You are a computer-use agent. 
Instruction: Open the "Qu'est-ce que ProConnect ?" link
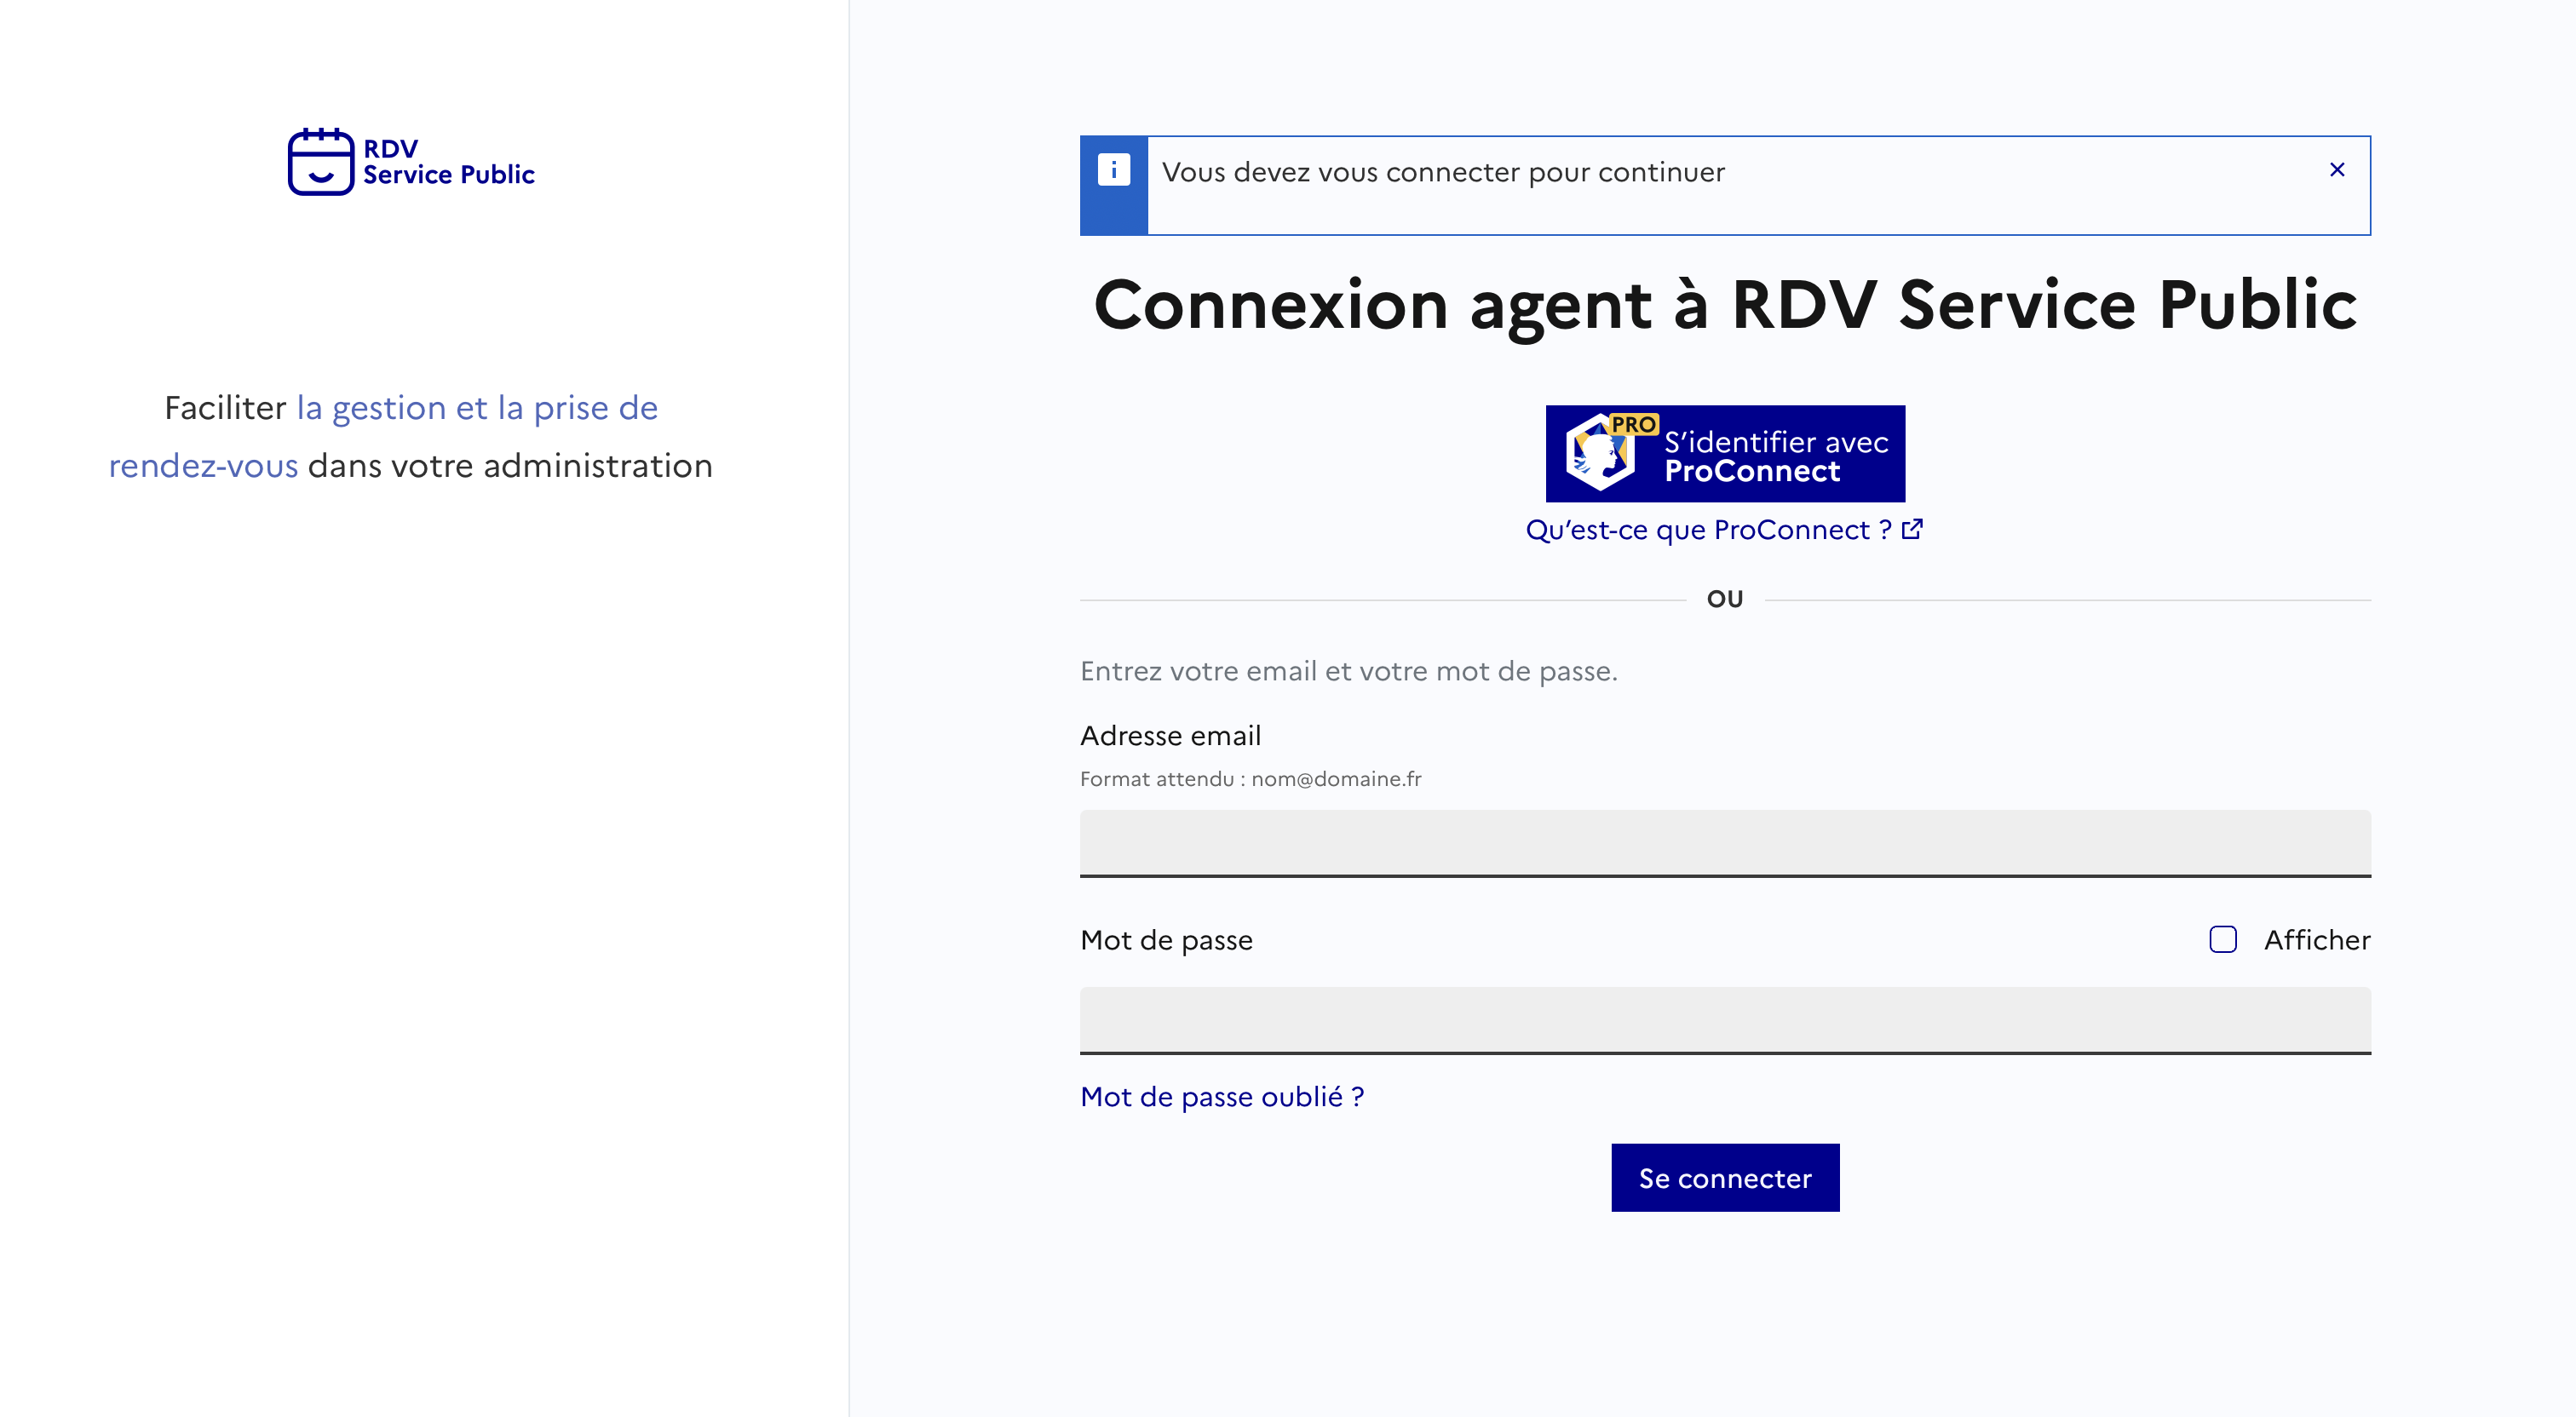[x=1707, y=530]
